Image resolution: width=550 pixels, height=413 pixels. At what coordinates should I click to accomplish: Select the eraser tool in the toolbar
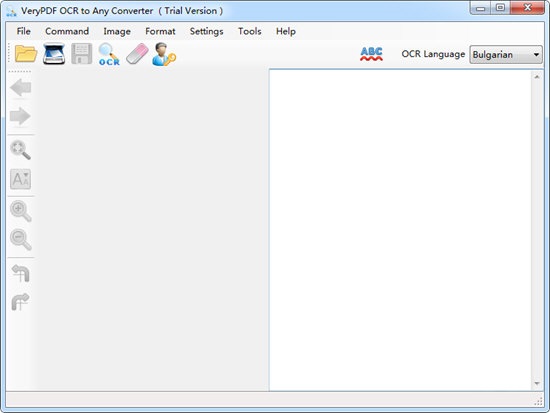tap(137, 54)
